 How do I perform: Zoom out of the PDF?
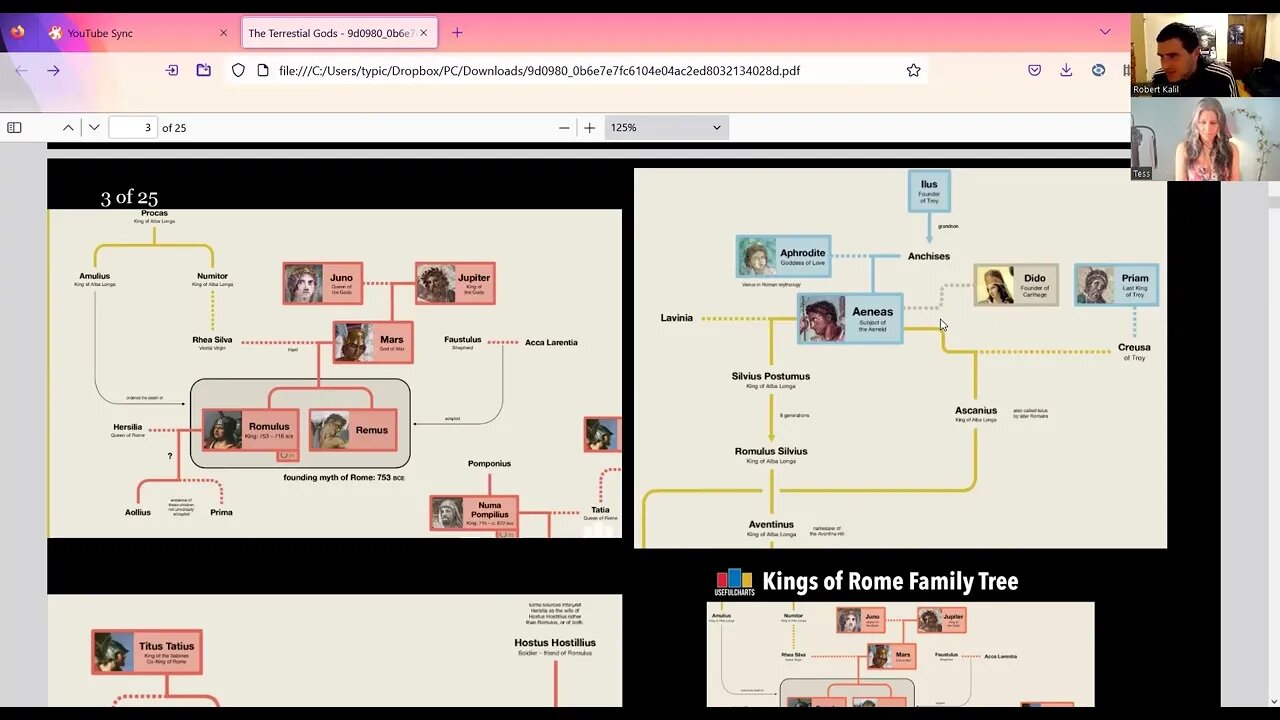[x=564, y=127]
